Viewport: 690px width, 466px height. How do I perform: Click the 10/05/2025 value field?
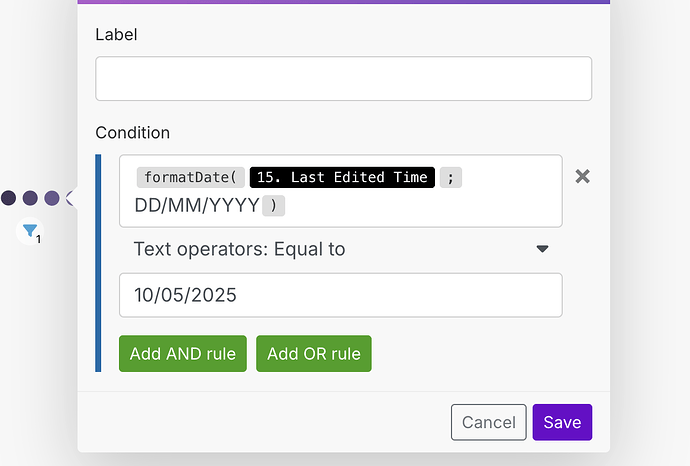(340, 295)
